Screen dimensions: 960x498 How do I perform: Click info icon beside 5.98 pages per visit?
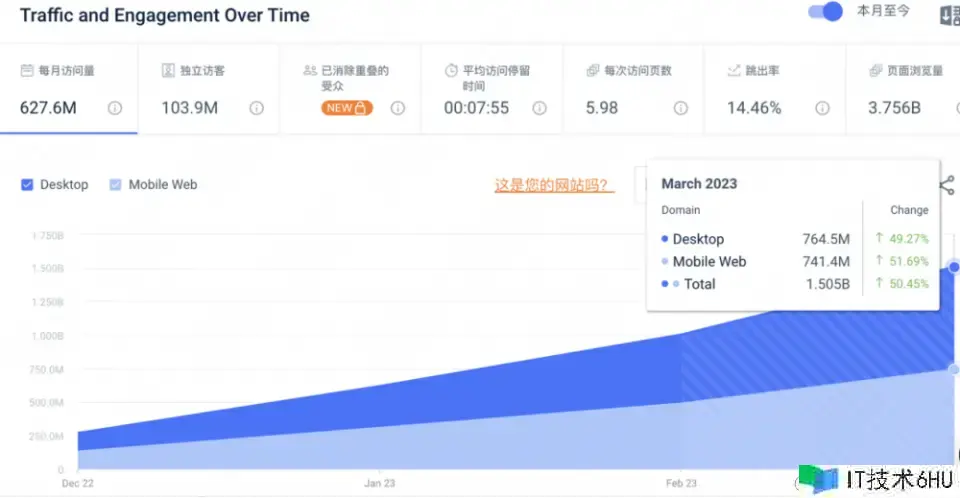681,108
